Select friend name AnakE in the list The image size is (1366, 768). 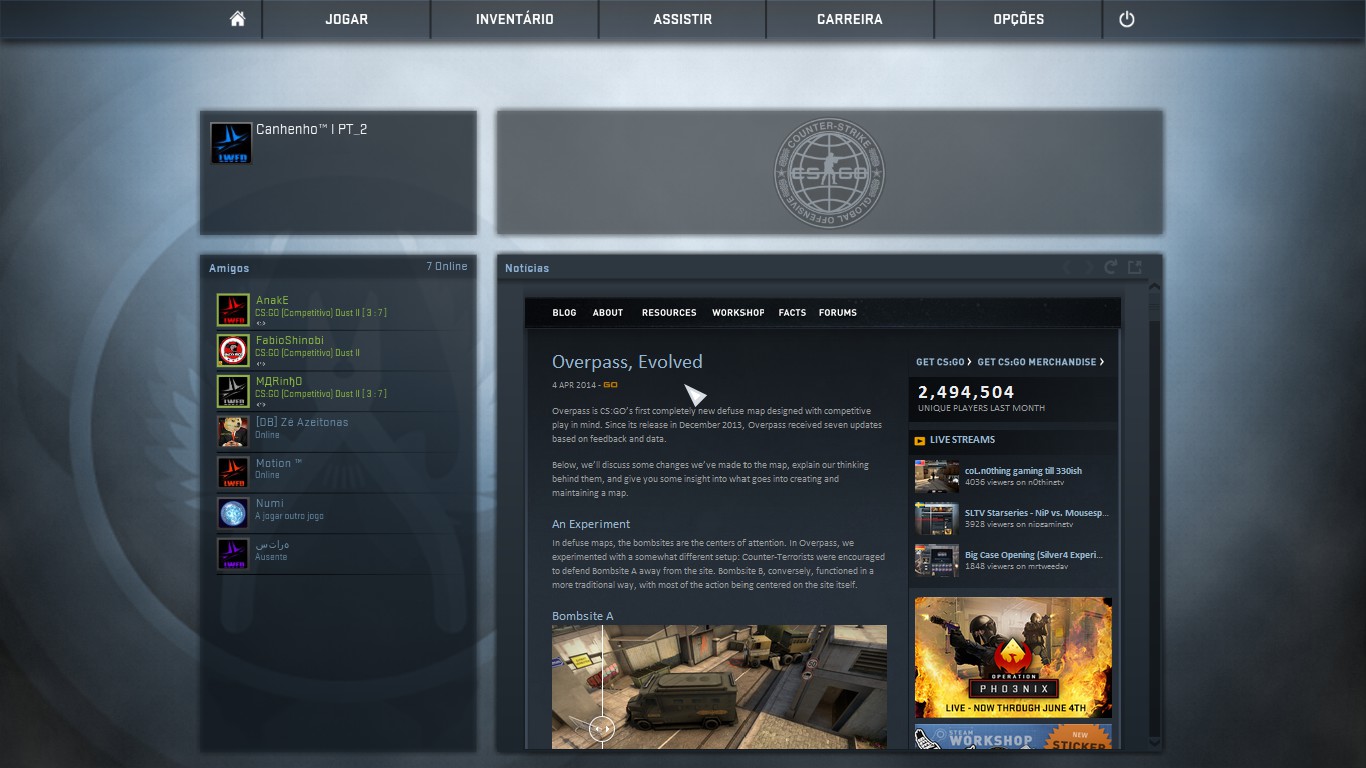click(x=272, y=300)
